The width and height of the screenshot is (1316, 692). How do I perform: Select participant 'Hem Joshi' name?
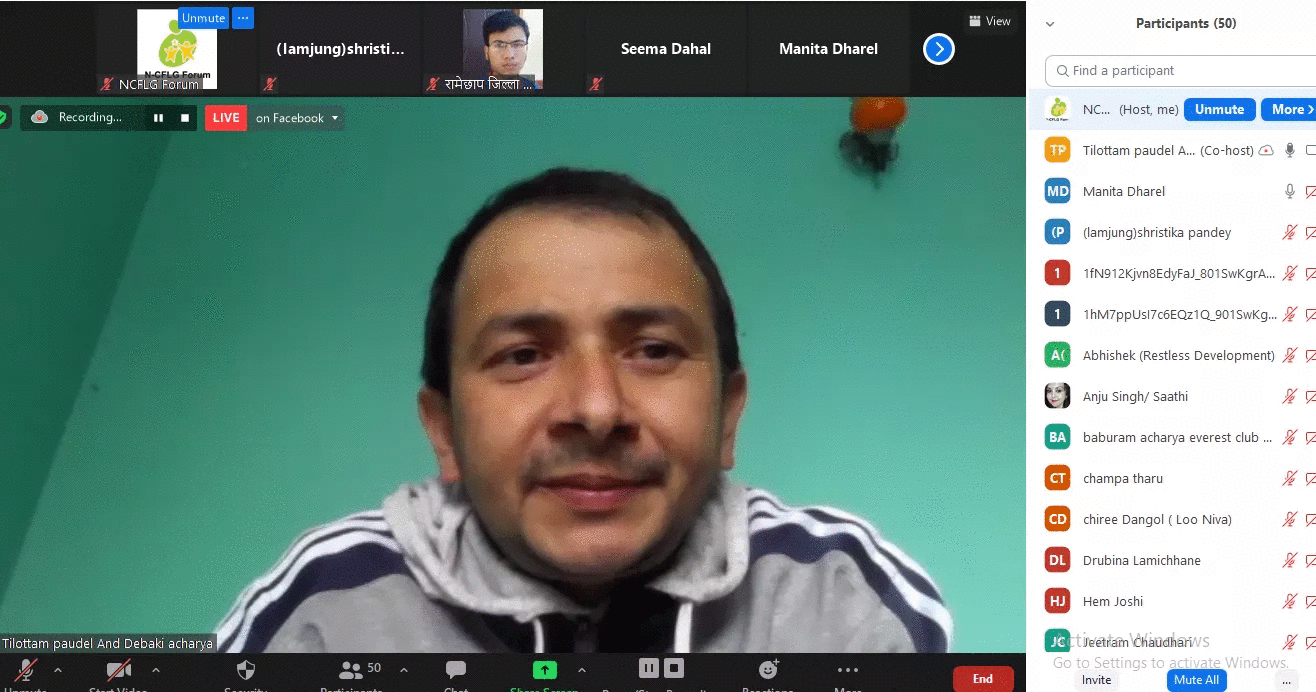pos(1113,601)
